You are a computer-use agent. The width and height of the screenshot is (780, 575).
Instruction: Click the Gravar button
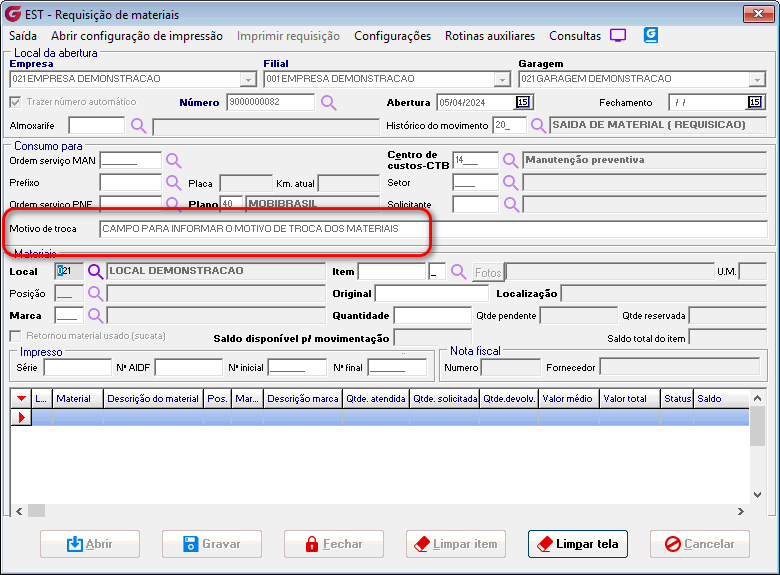[212, 544]
